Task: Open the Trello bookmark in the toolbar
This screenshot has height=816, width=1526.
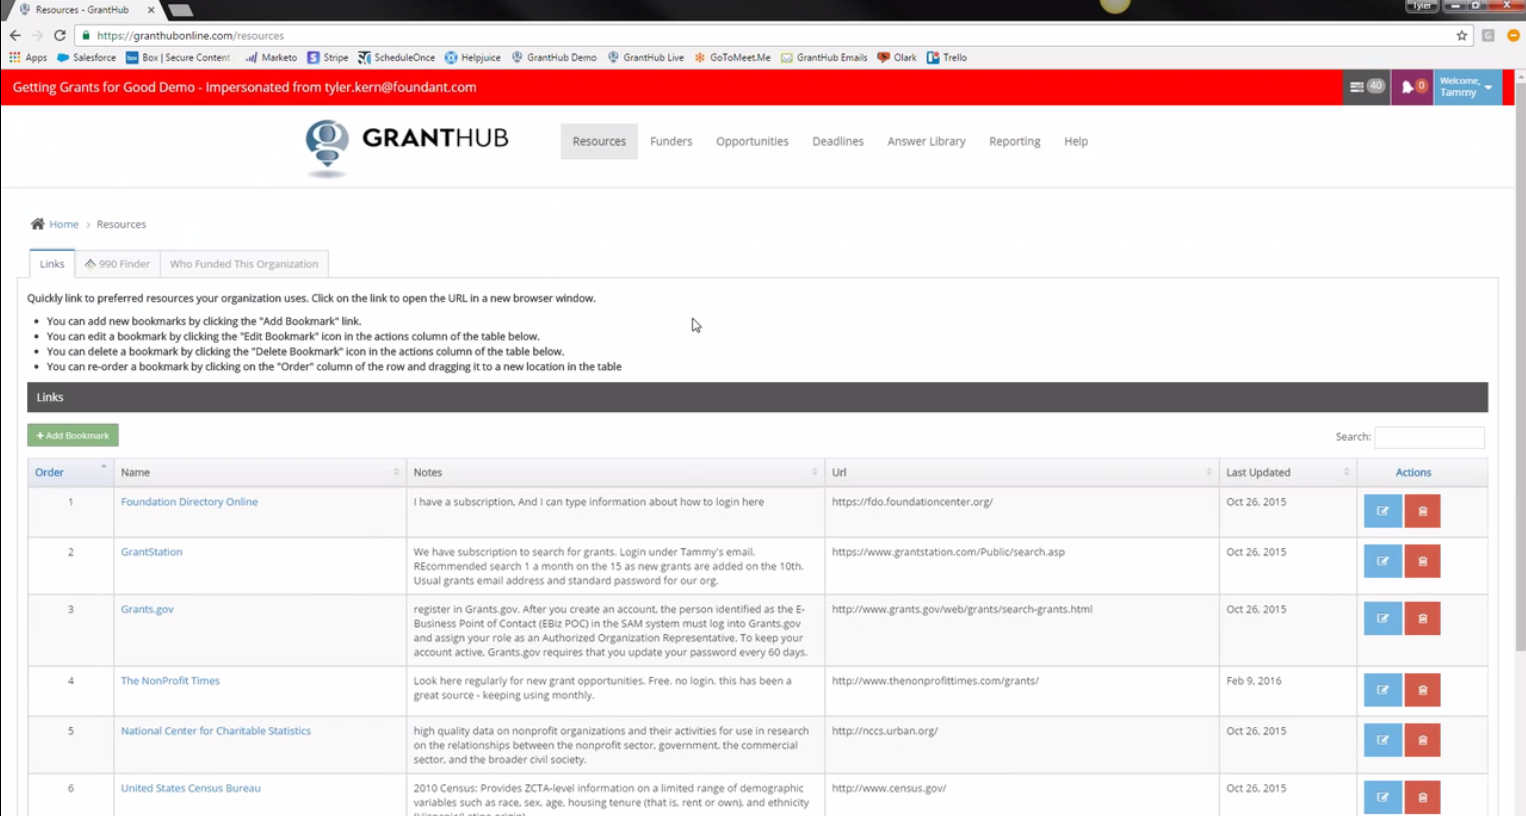Action: tap(946, 58)
